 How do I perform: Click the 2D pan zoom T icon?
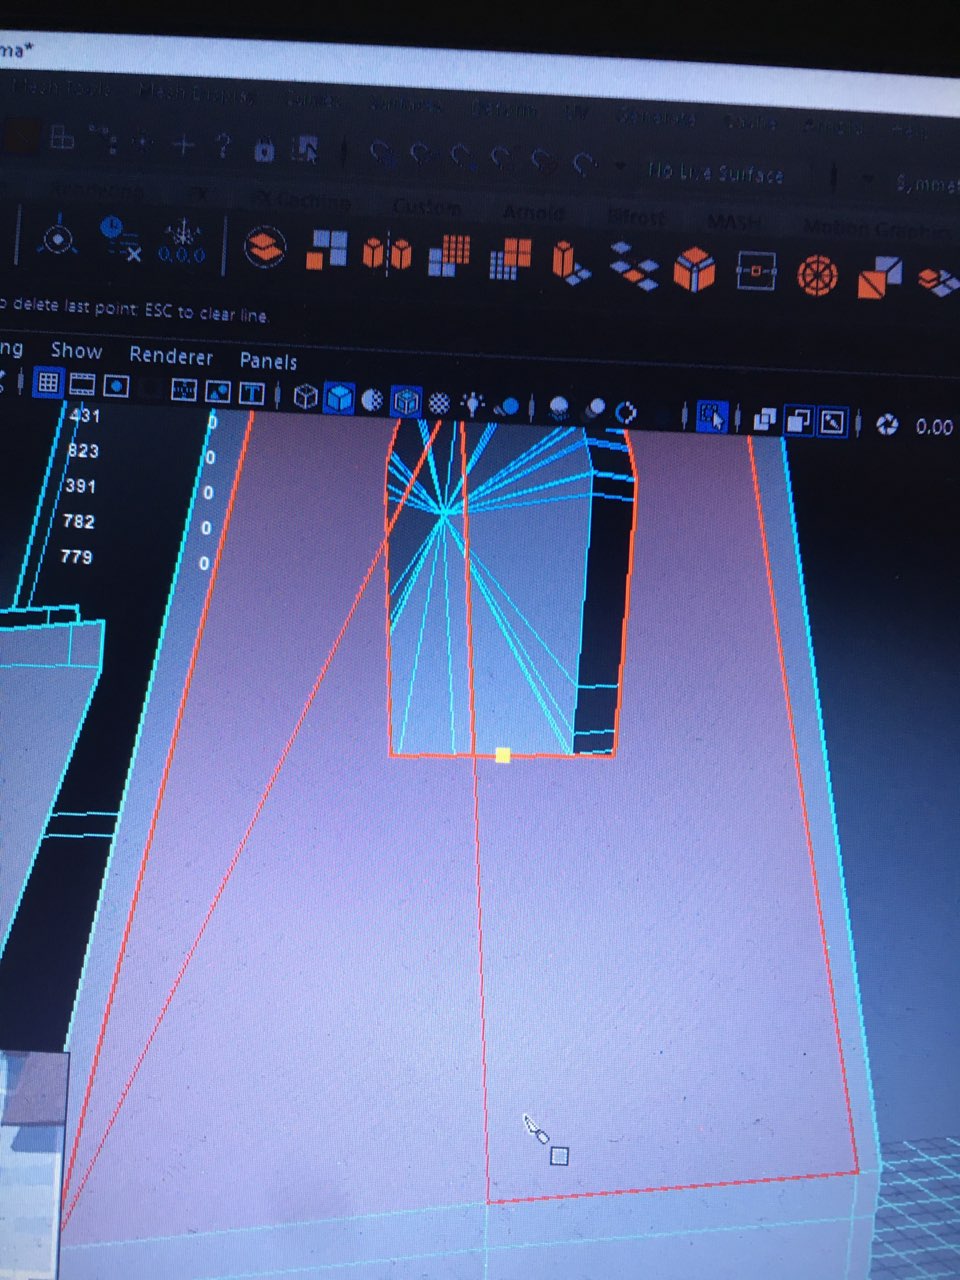click(251, 393)
